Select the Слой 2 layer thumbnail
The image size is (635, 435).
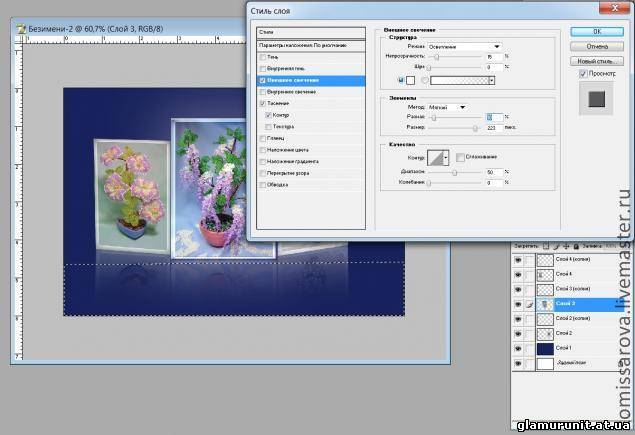coord(545,334)
